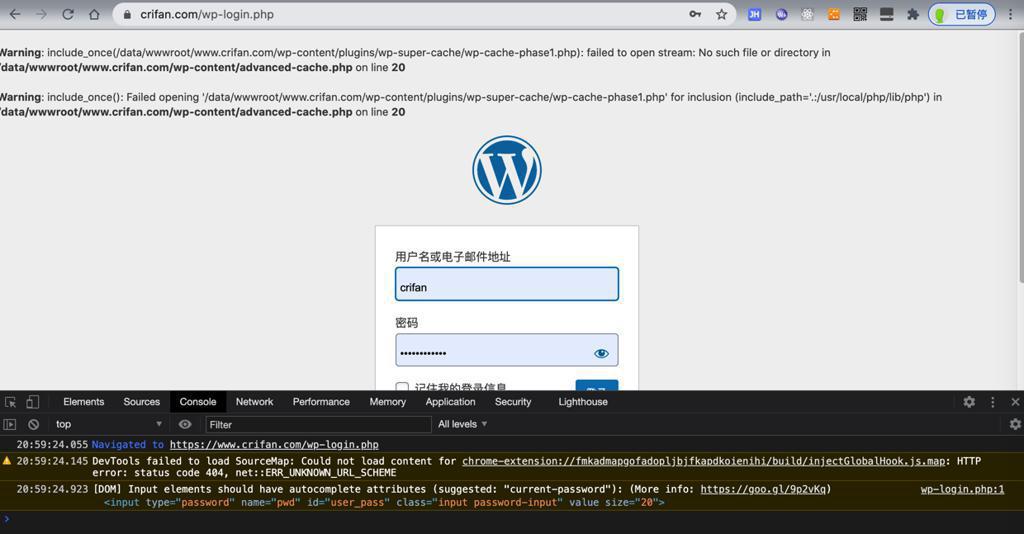This screenshot has width=1024, height=534.
Task: Click the address bar lock icon
Action: [127, 14]
